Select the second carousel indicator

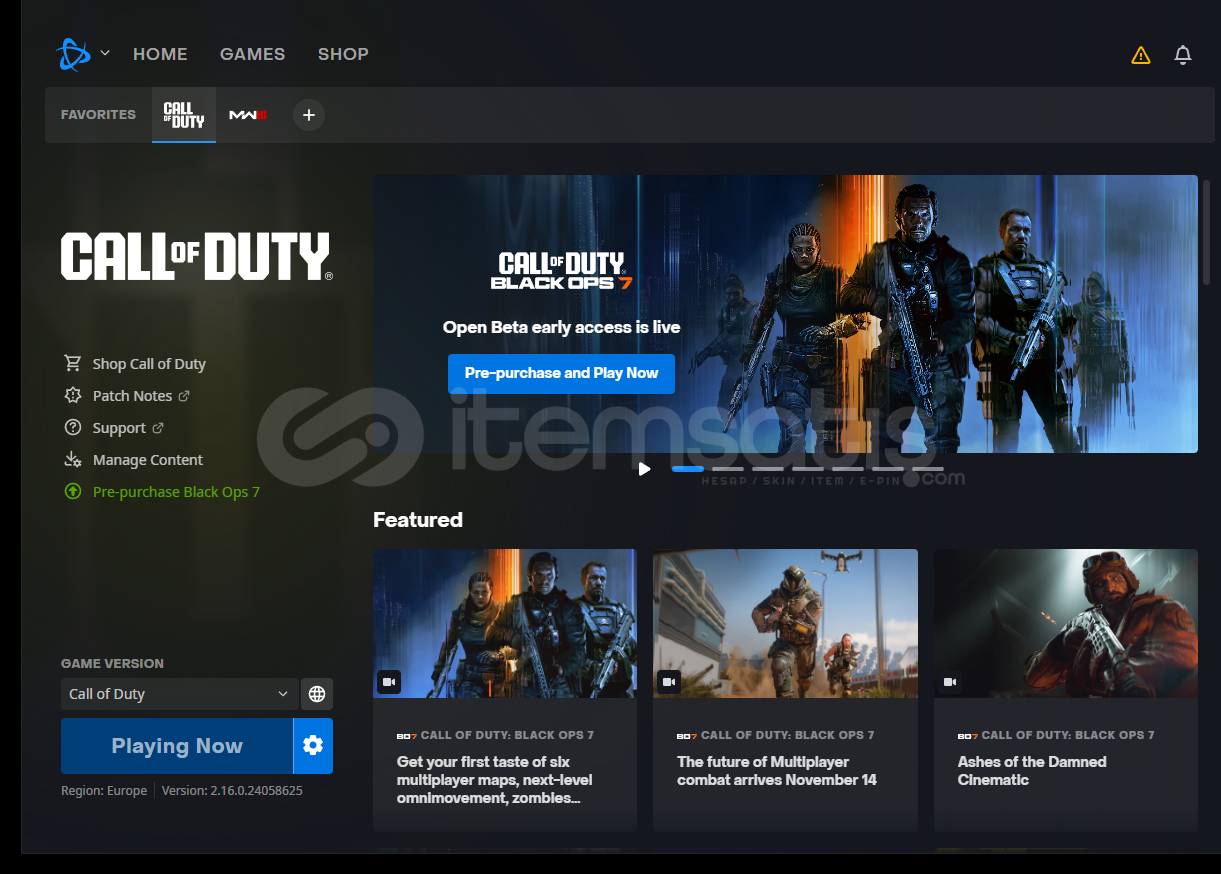(728, 468)
